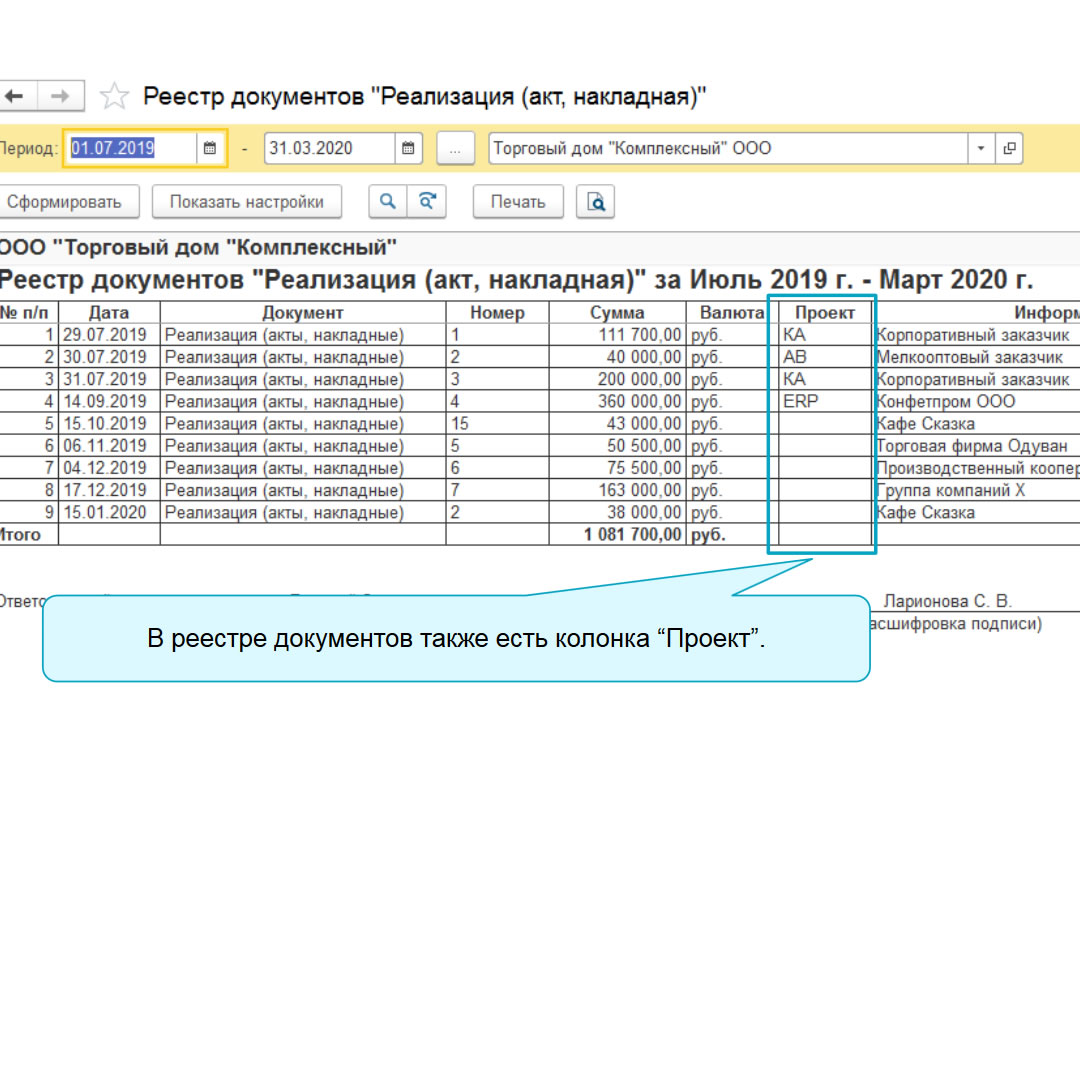Select signature name Ларионова С. В.

click(x=948, y=601)
